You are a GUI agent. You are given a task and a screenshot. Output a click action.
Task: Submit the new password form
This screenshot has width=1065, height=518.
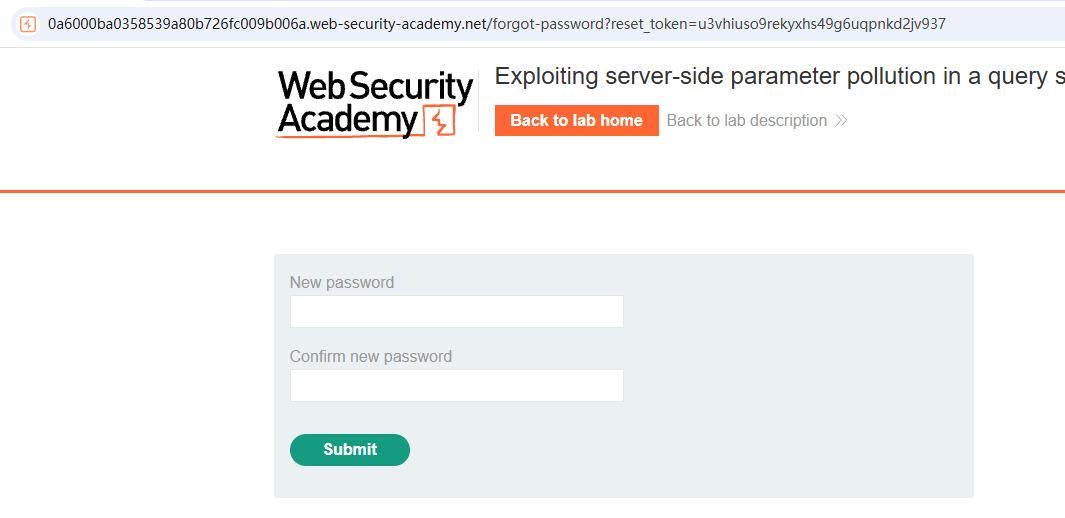(350, 449)
